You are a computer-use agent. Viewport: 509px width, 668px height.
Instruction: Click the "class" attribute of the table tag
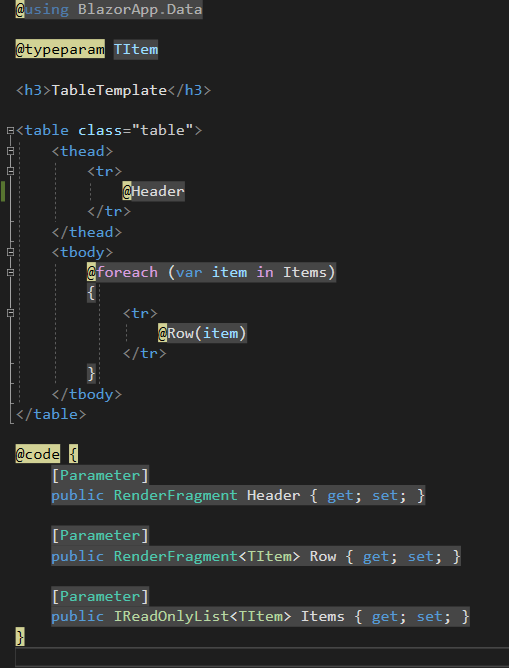coord(100,130)
